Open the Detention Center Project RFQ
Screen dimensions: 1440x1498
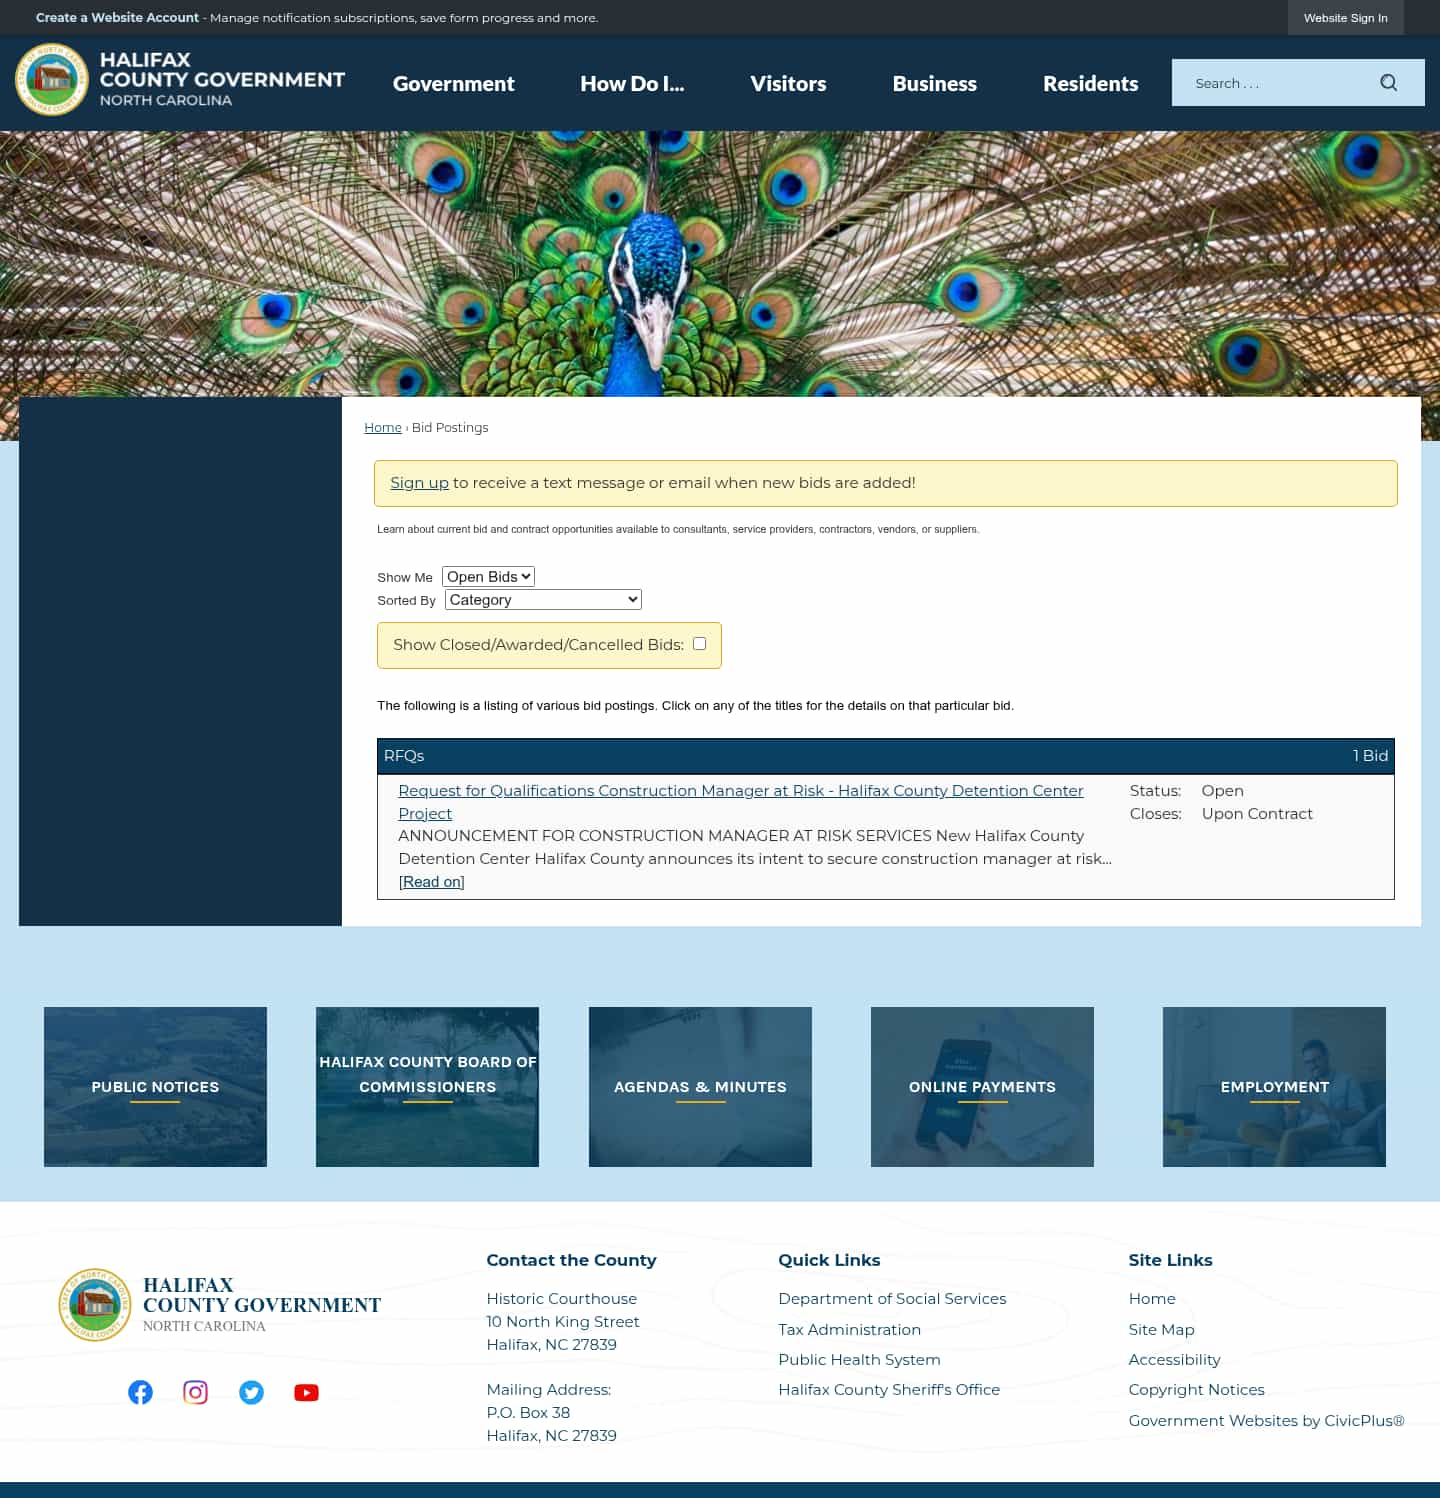coord(740,790)
